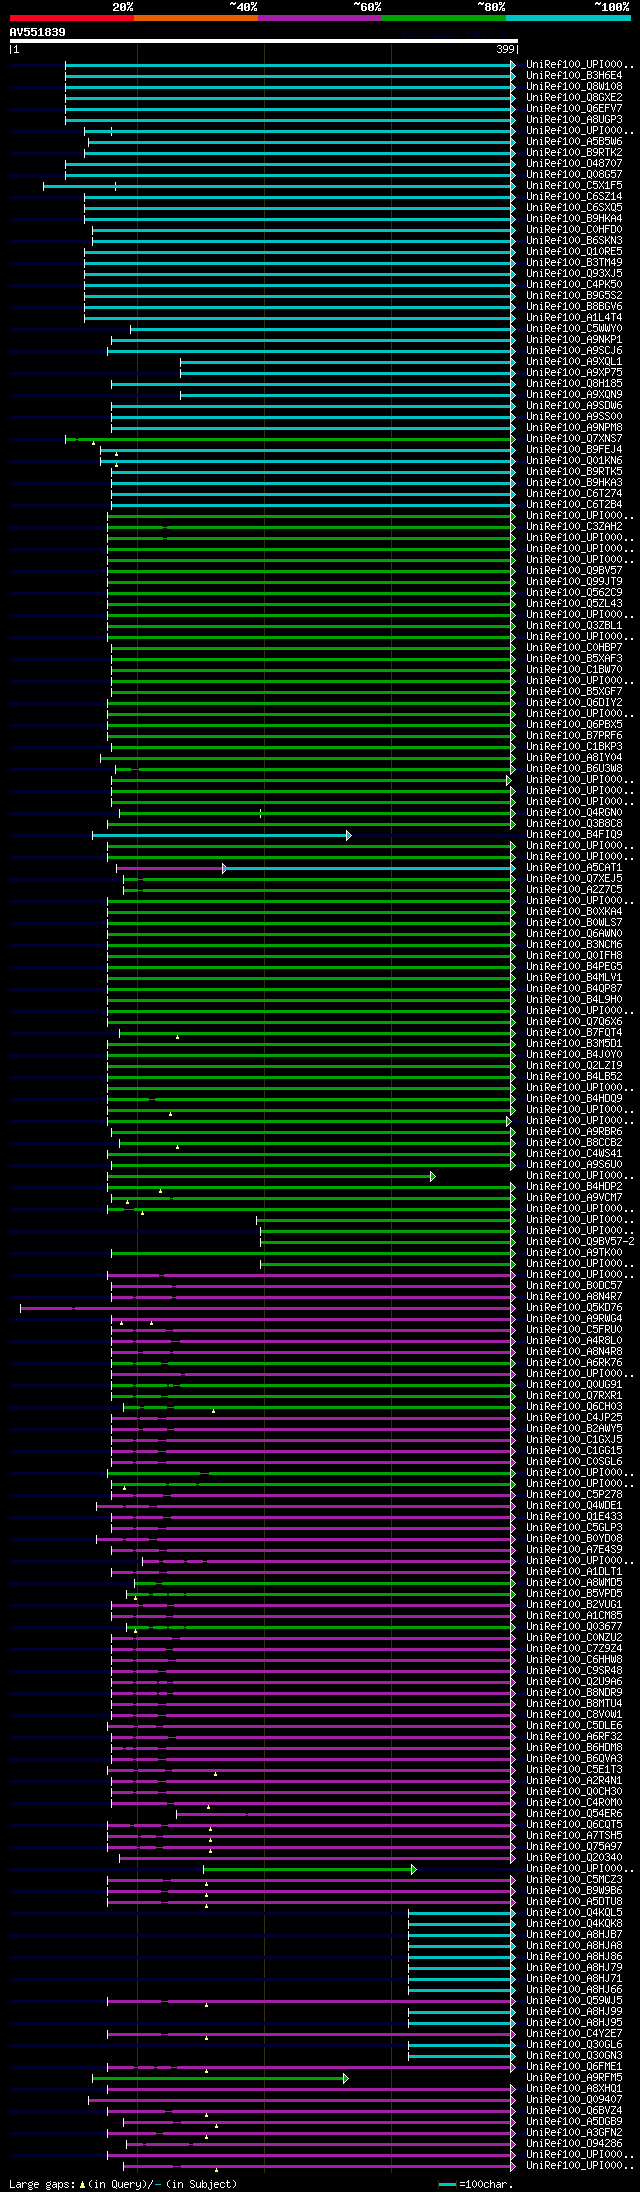
Task: Select the UniRef100_B3TM49 label
Action: (574, 262)
